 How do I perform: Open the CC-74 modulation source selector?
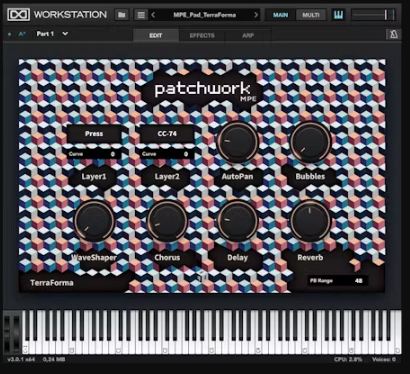click(x=167, y=134)
